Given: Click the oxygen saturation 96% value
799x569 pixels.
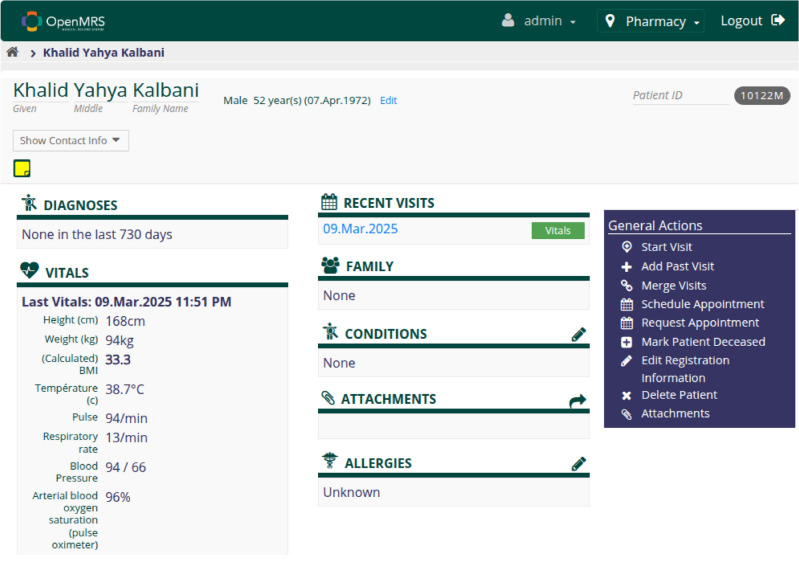Looking at the screenshot, I should [118, 497].
